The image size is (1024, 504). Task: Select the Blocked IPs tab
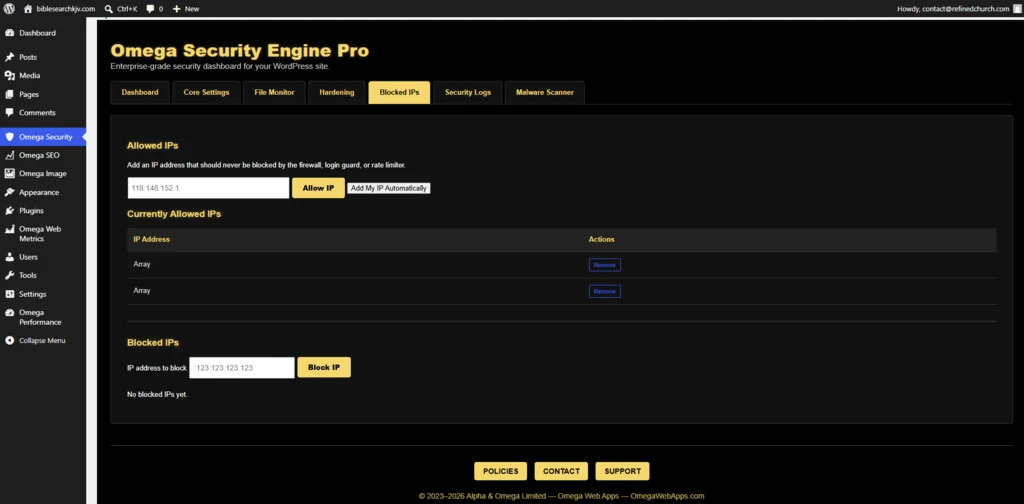(x=399, y=93)
